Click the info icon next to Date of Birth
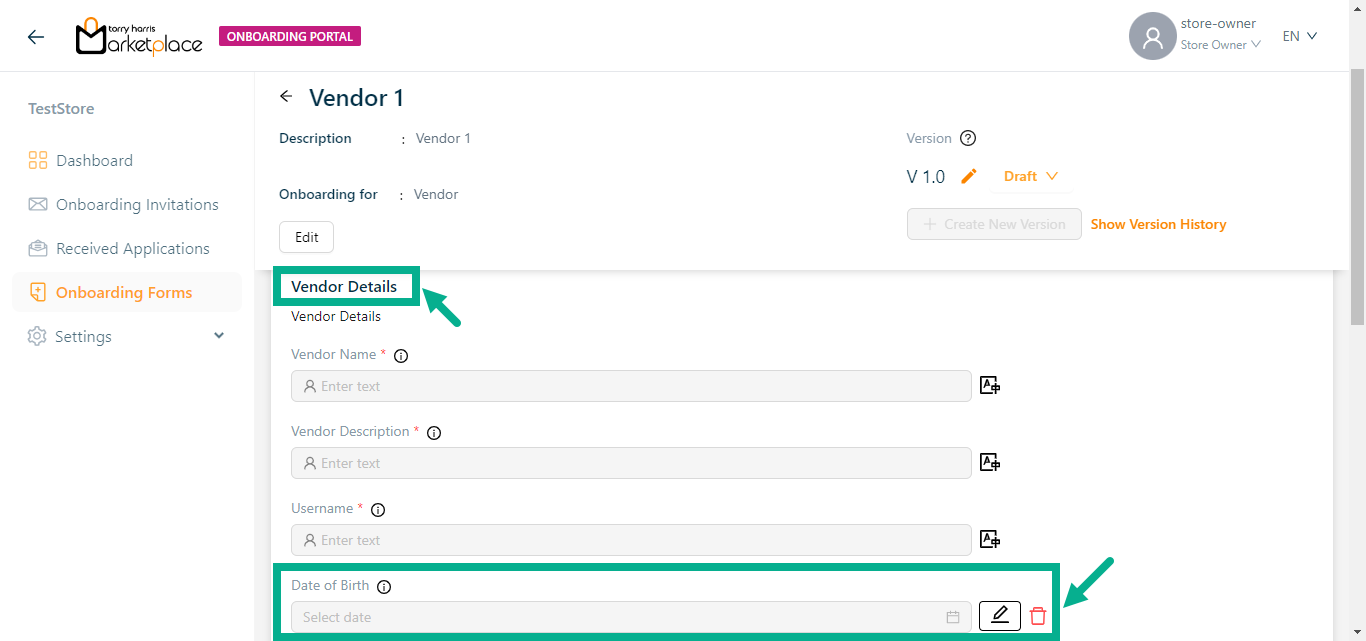The image size is (1366, 641). (x=384, y=587)
